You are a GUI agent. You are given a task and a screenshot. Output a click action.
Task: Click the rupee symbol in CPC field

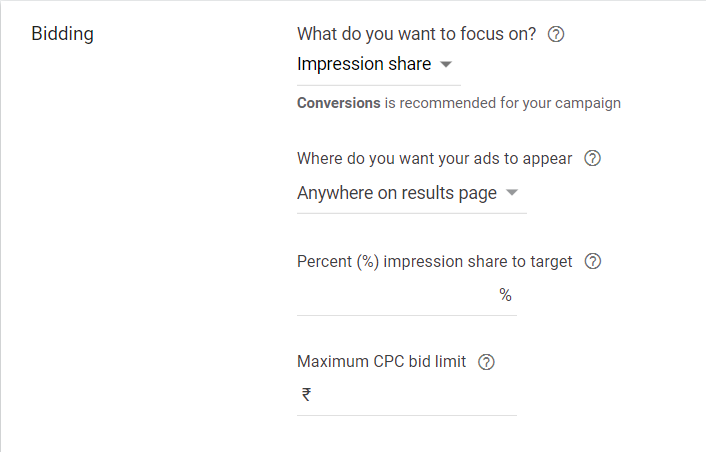[306, 395]
